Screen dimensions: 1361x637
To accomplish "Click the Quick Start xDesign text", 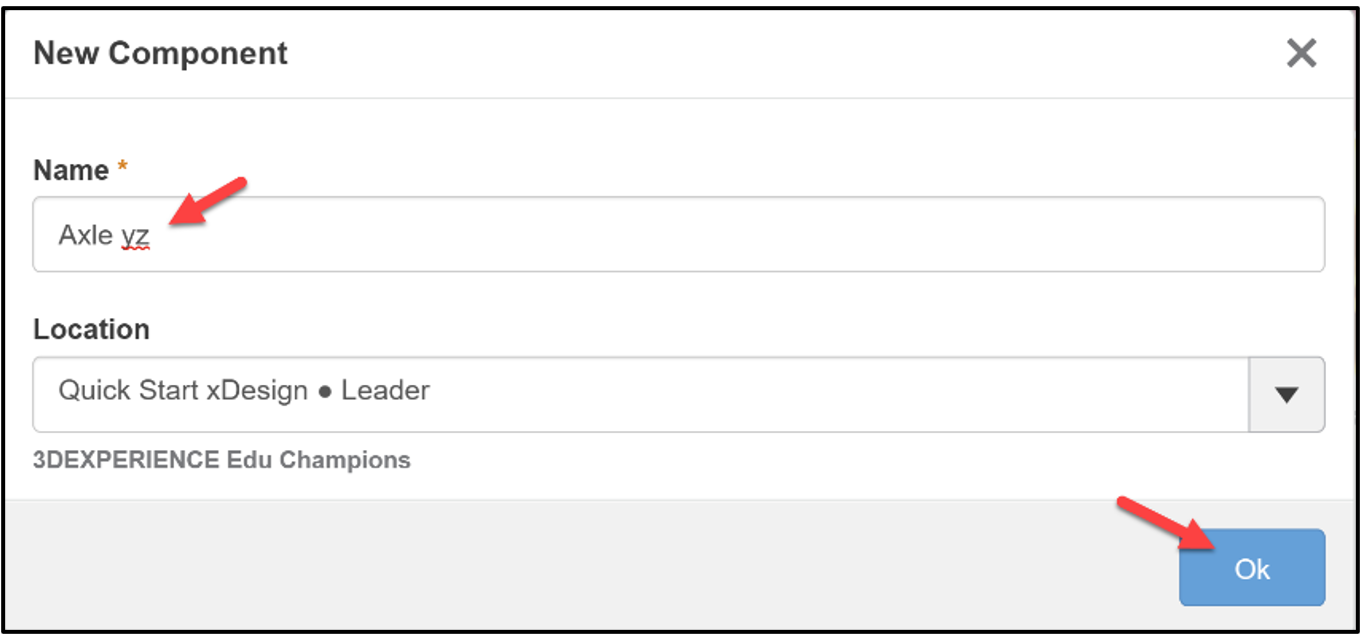I will pyautogui.click(x=182, y=390).
